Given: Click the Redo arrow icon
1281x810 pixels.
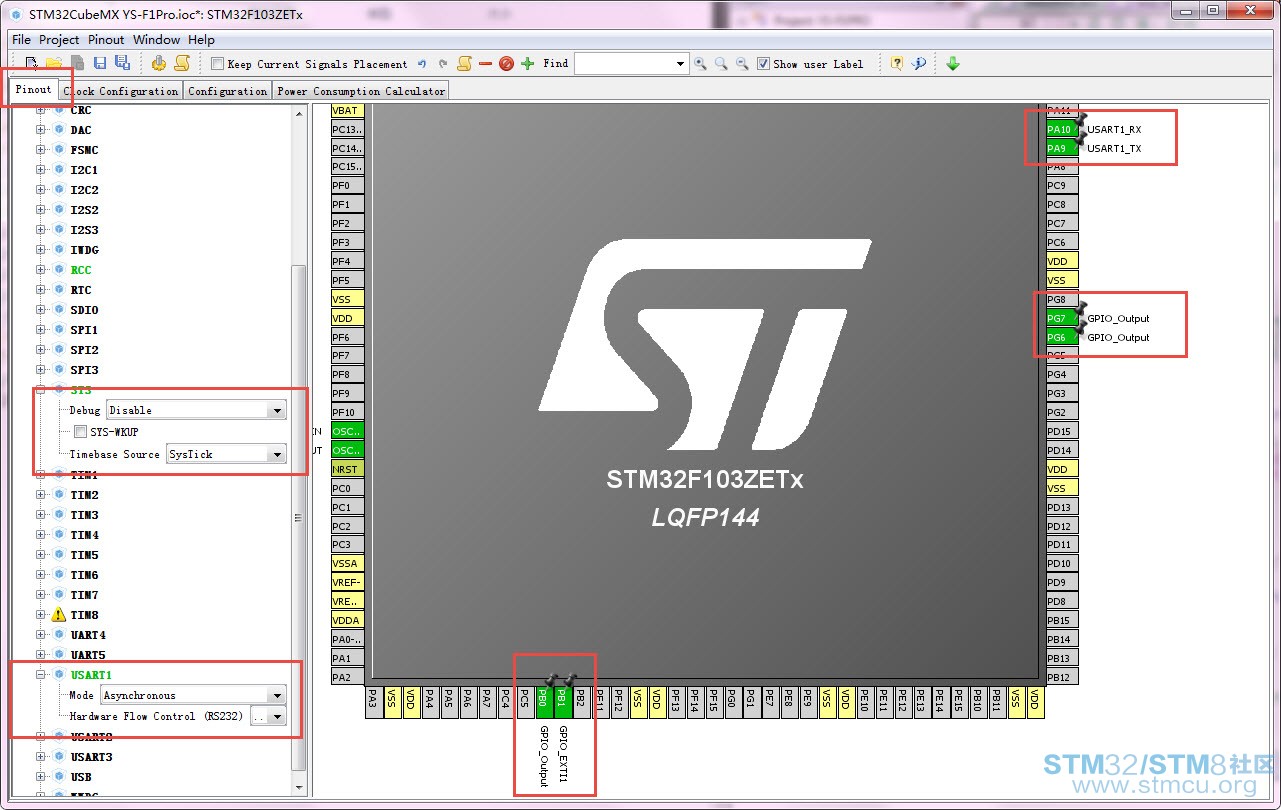Looking at the screenshot, I should click(443, 64).
